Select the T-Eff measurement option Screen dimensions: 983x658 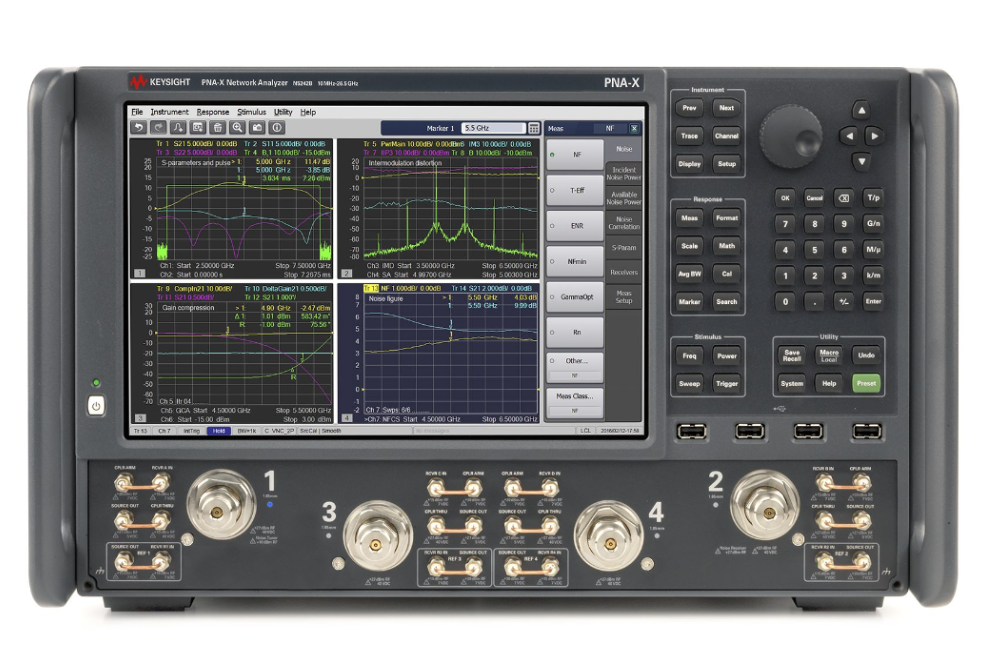coord(574,191)
